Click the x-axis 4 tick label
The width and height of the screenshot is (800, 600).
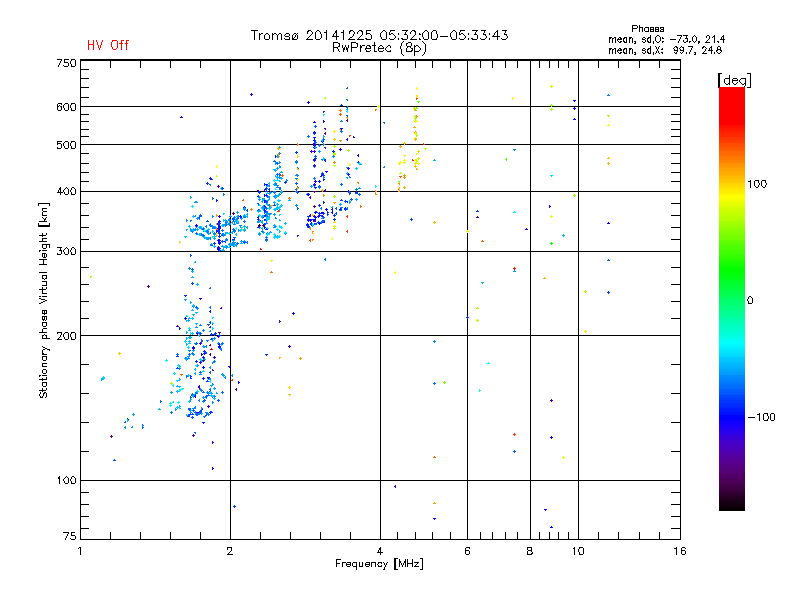coord(380,551)
